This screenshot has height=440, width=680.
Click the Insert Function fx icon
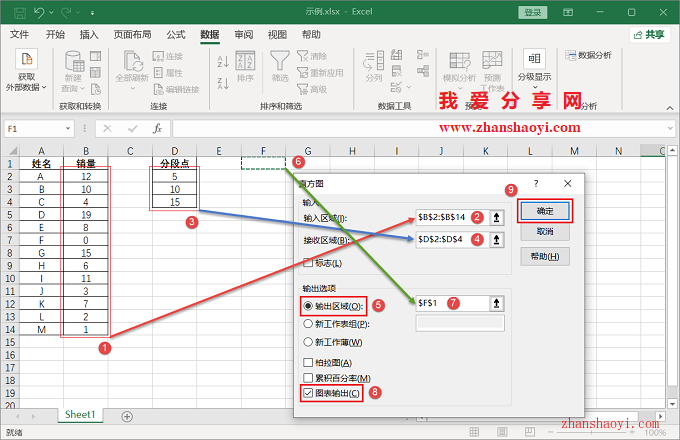pos(157,129)
